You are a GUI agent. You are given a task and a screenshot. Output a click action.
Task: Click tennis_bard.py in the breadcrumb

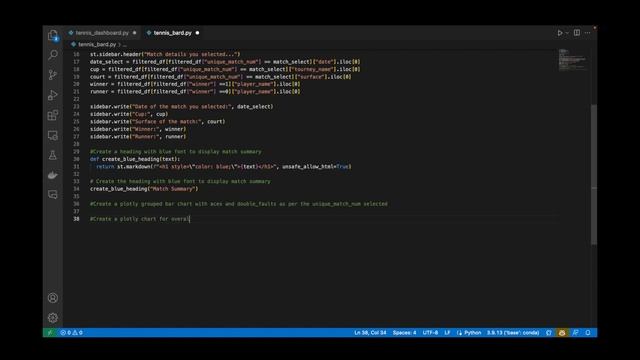point(97,44)
